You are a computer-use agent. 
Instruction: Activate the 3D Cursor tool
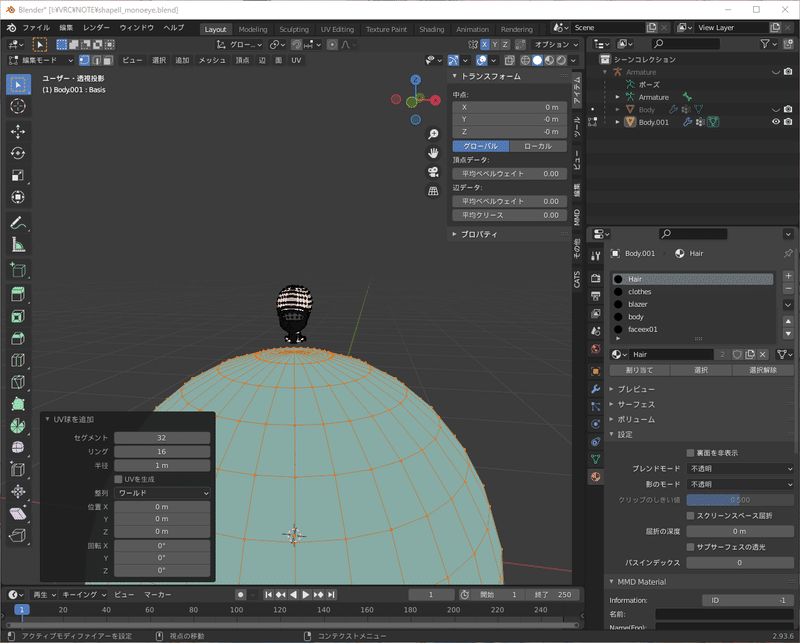coord(18,106)
